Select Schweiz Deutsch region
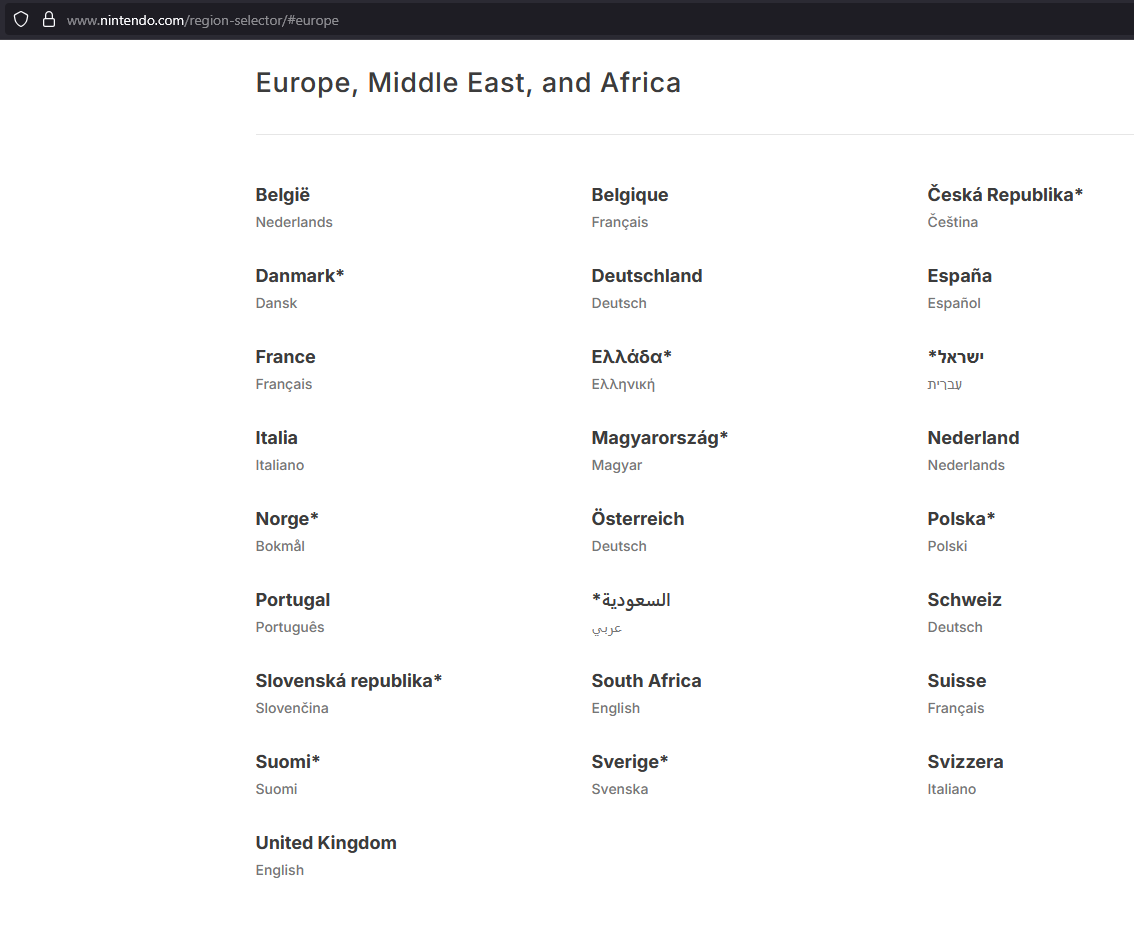1134x937 pixels. (x=964, y=612)
